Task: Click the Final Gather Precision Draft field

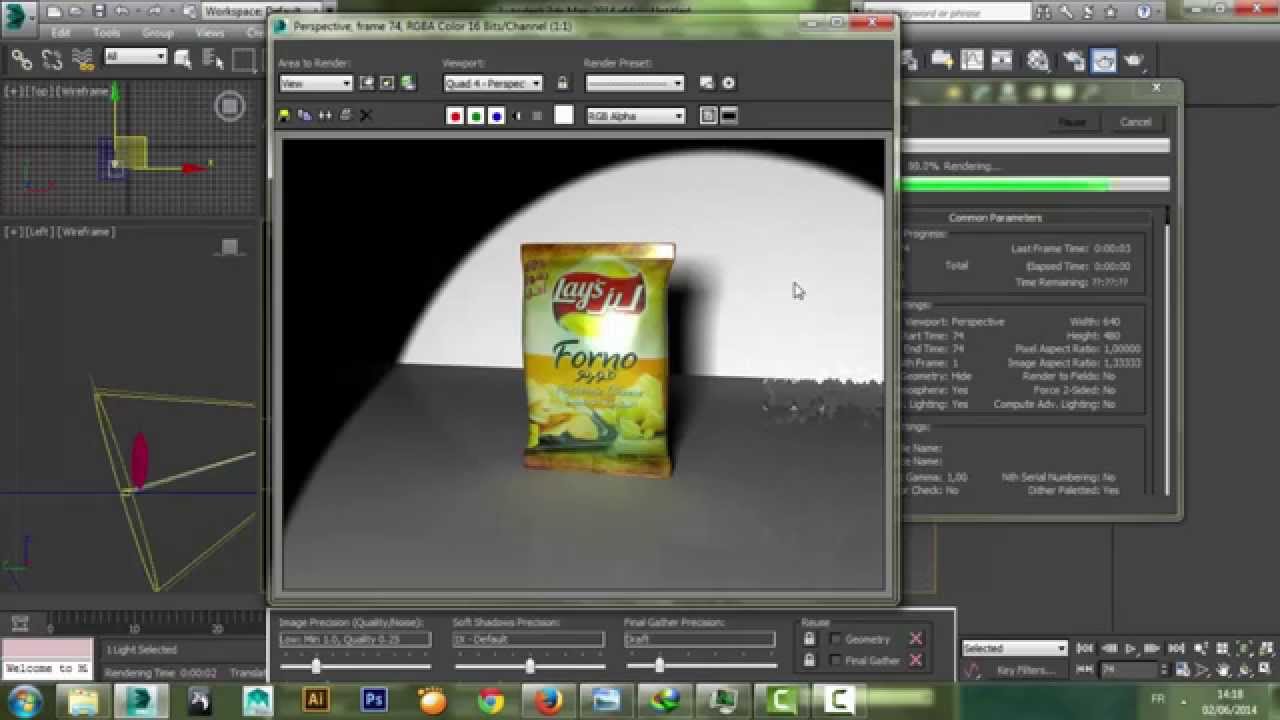Action: point(700,639)
